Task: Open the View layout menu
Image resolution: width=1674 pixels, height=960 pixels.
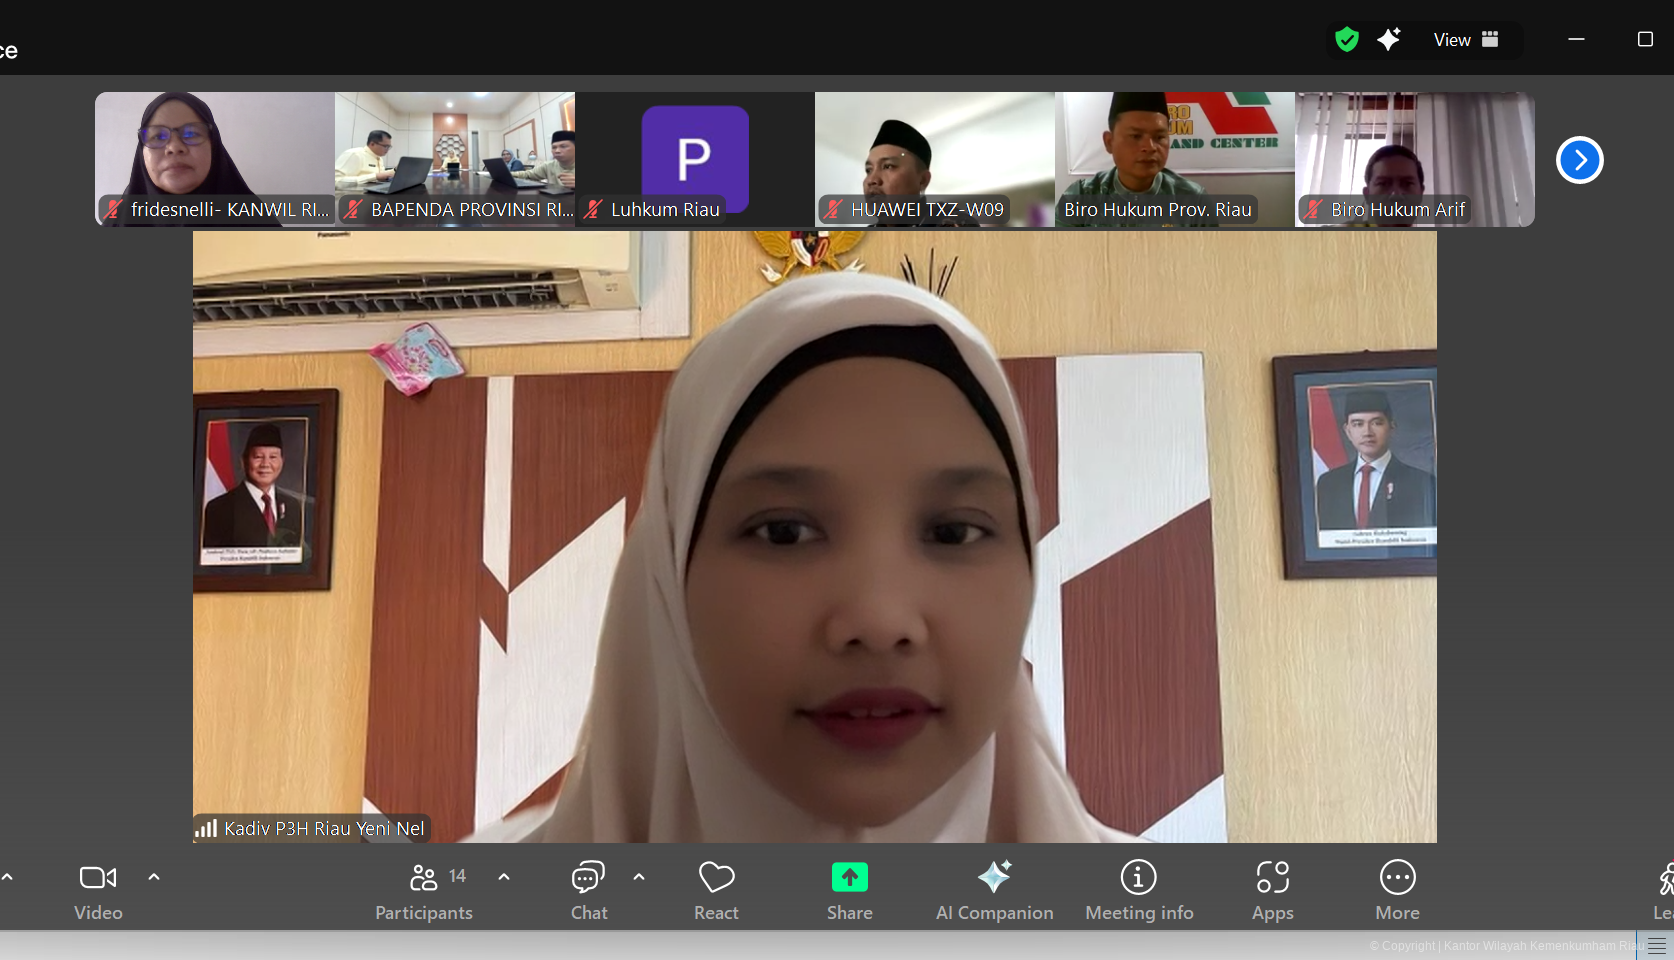Action: [x=1466, y=40]
